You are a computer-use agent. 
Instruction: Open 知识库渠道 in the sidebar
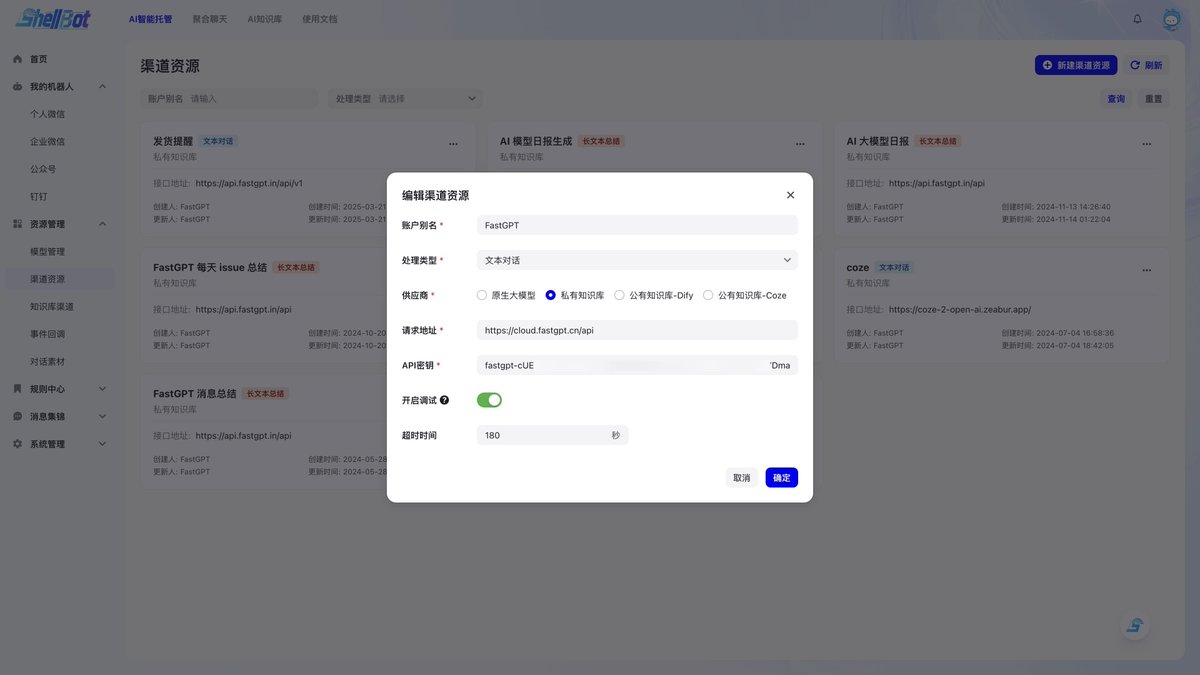(x=60, y=306)
